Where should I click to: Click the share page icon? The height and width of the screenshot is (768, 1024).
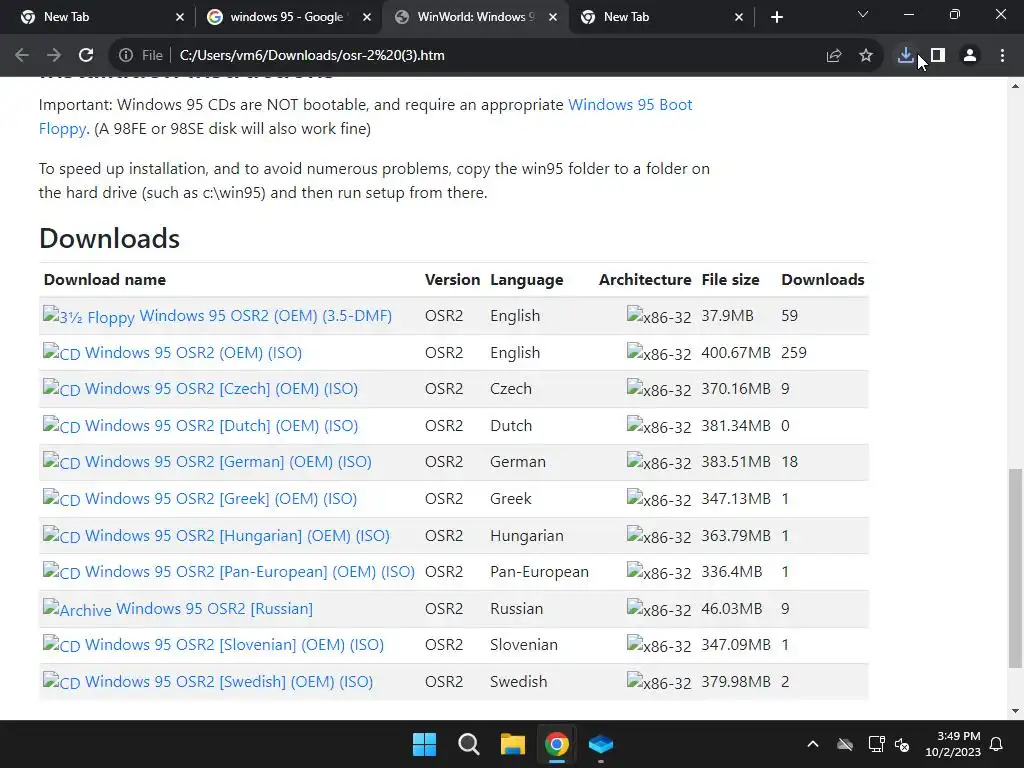tap(834, 56)
